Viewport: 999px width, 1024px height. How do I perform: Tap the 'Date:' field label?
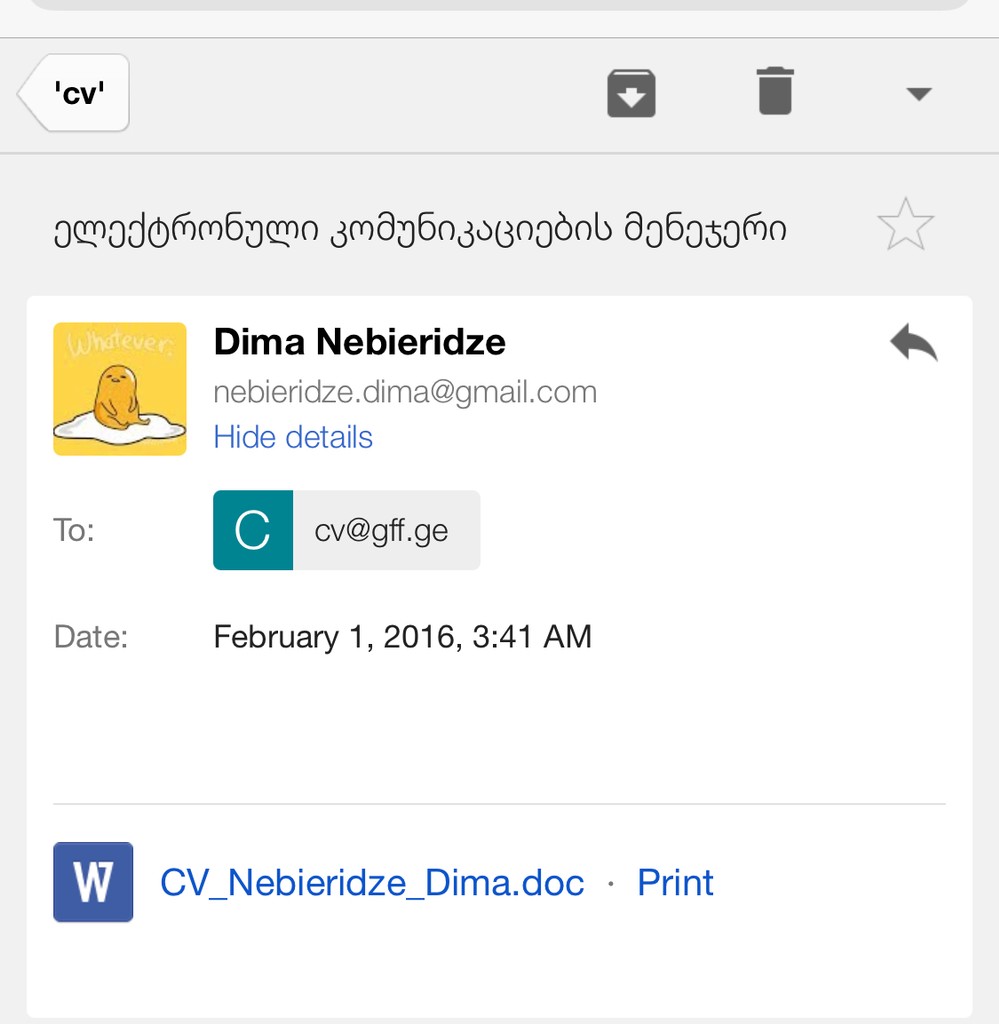pos(91,637)
